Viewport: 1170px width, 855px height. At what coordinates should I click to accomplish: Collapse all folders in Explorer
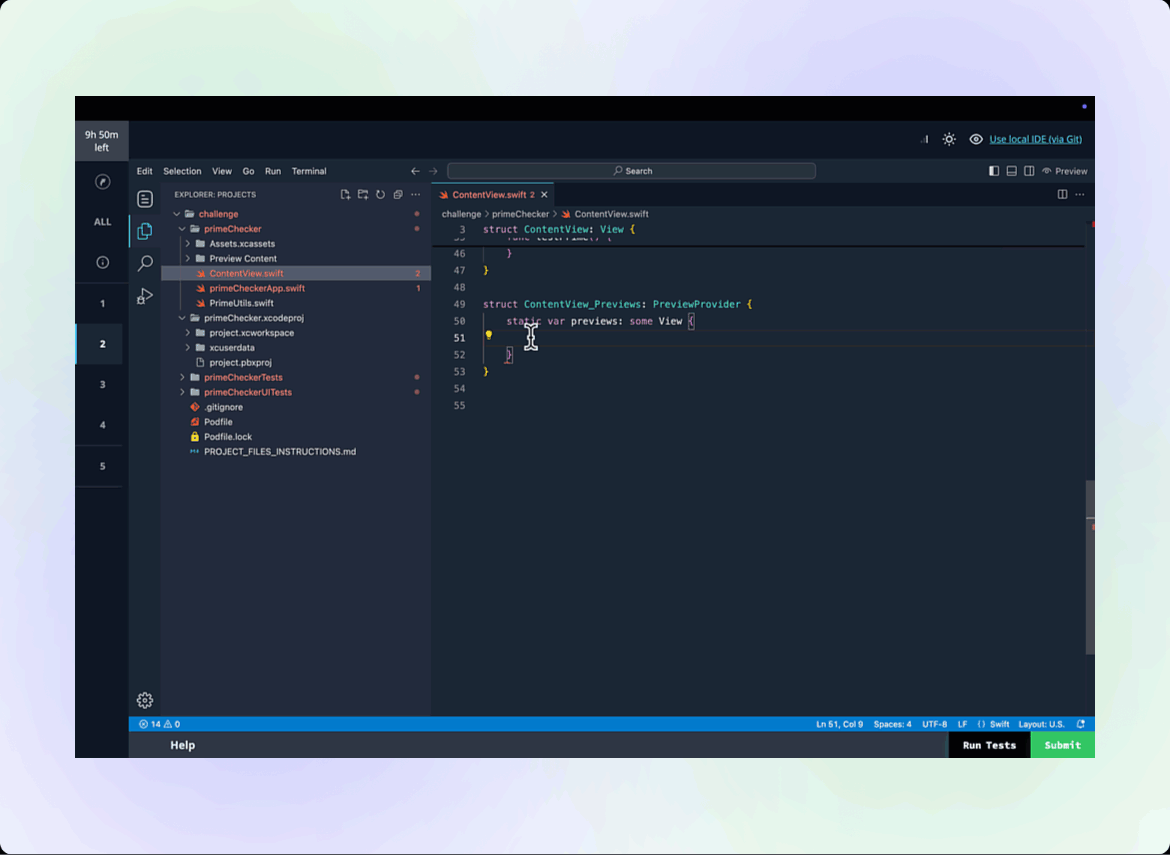coord(398,195)
